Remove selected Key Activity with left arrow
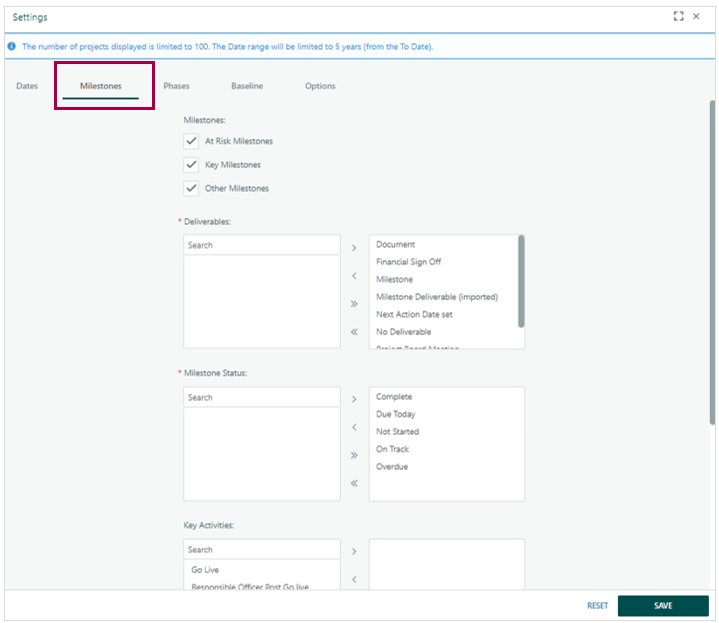The width and height of the screenshot is (719, 623). pyautogui.click(x=354, y=579)
